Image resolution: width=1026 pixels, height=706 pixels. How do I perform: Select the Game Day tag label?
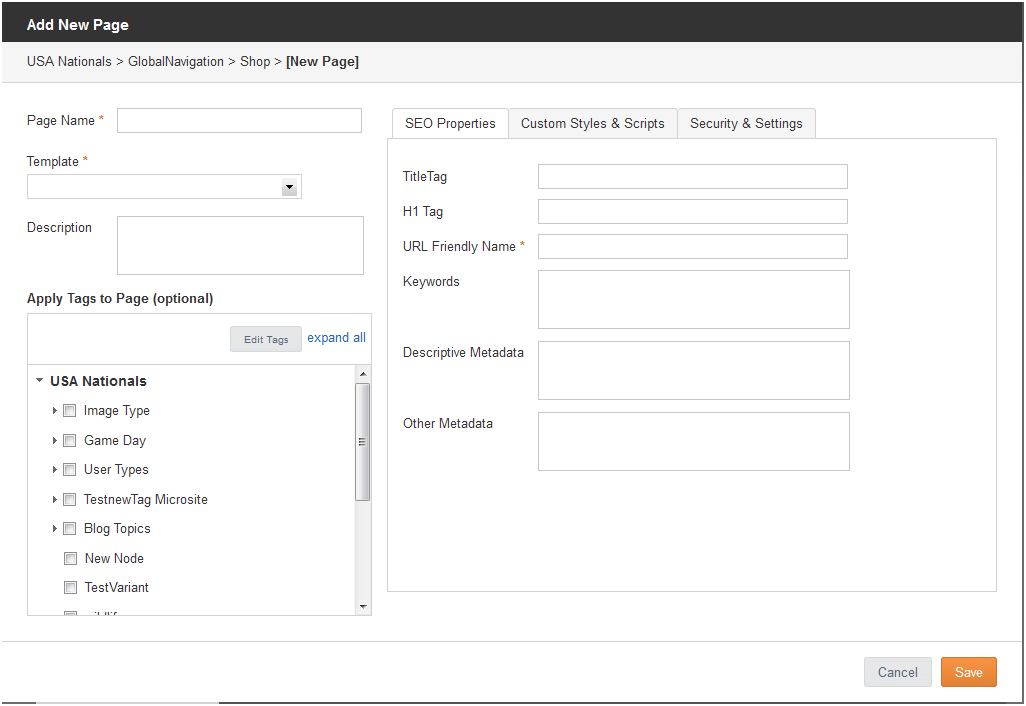pos(115,440)
